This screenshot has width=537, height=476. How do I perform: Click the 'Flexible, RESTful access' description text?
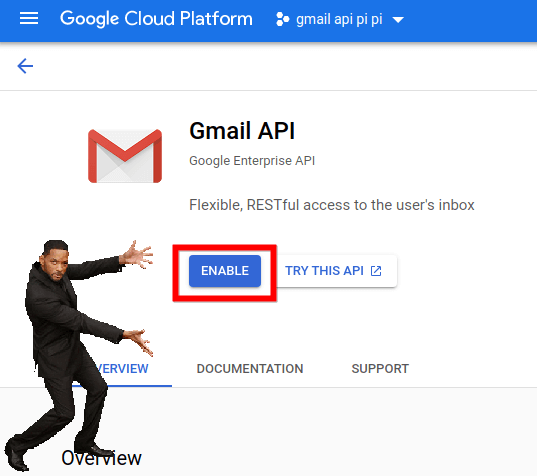tap(332, 205)
